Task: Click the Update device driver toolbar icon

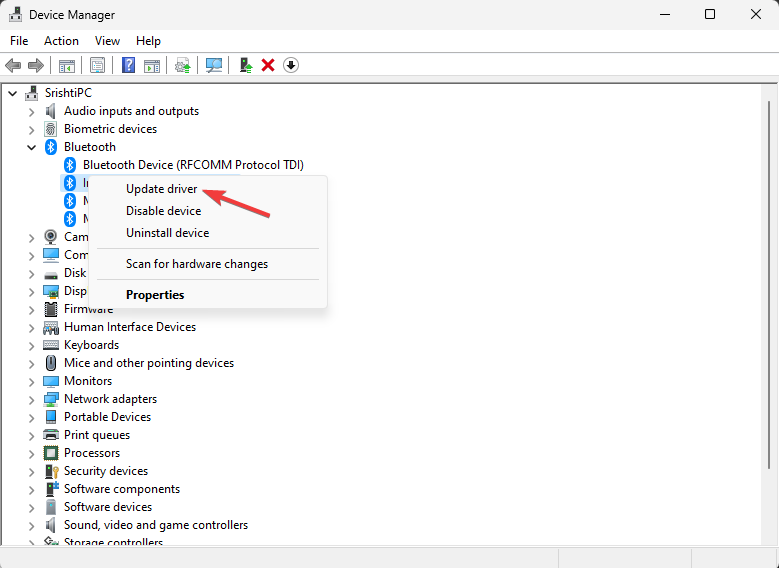Action: click(x=183, y=65)
